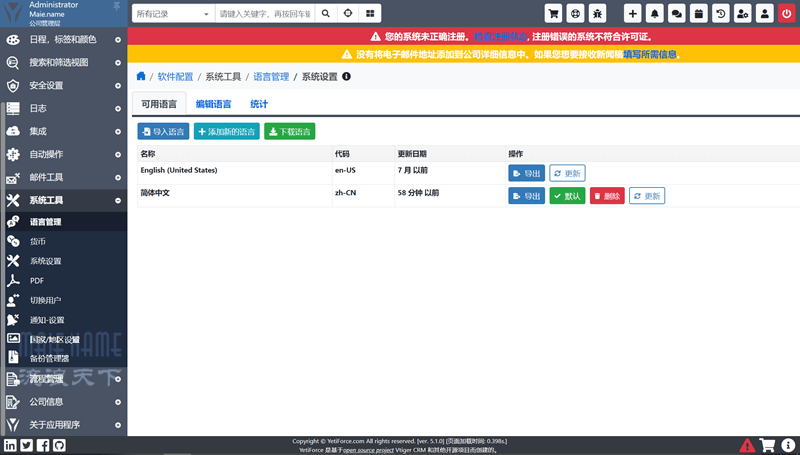Click open source project footer link
Image resolution: width=800 pixels, height=455 pixels.
pos(368,450)
